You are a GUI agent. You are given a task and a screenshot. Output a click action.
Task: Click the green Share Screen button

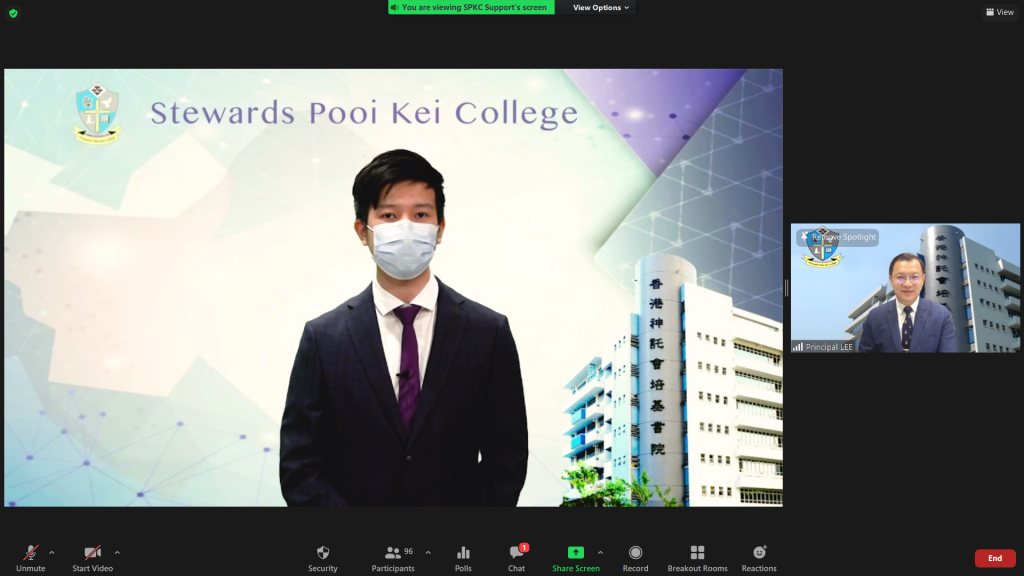point(576,558)
